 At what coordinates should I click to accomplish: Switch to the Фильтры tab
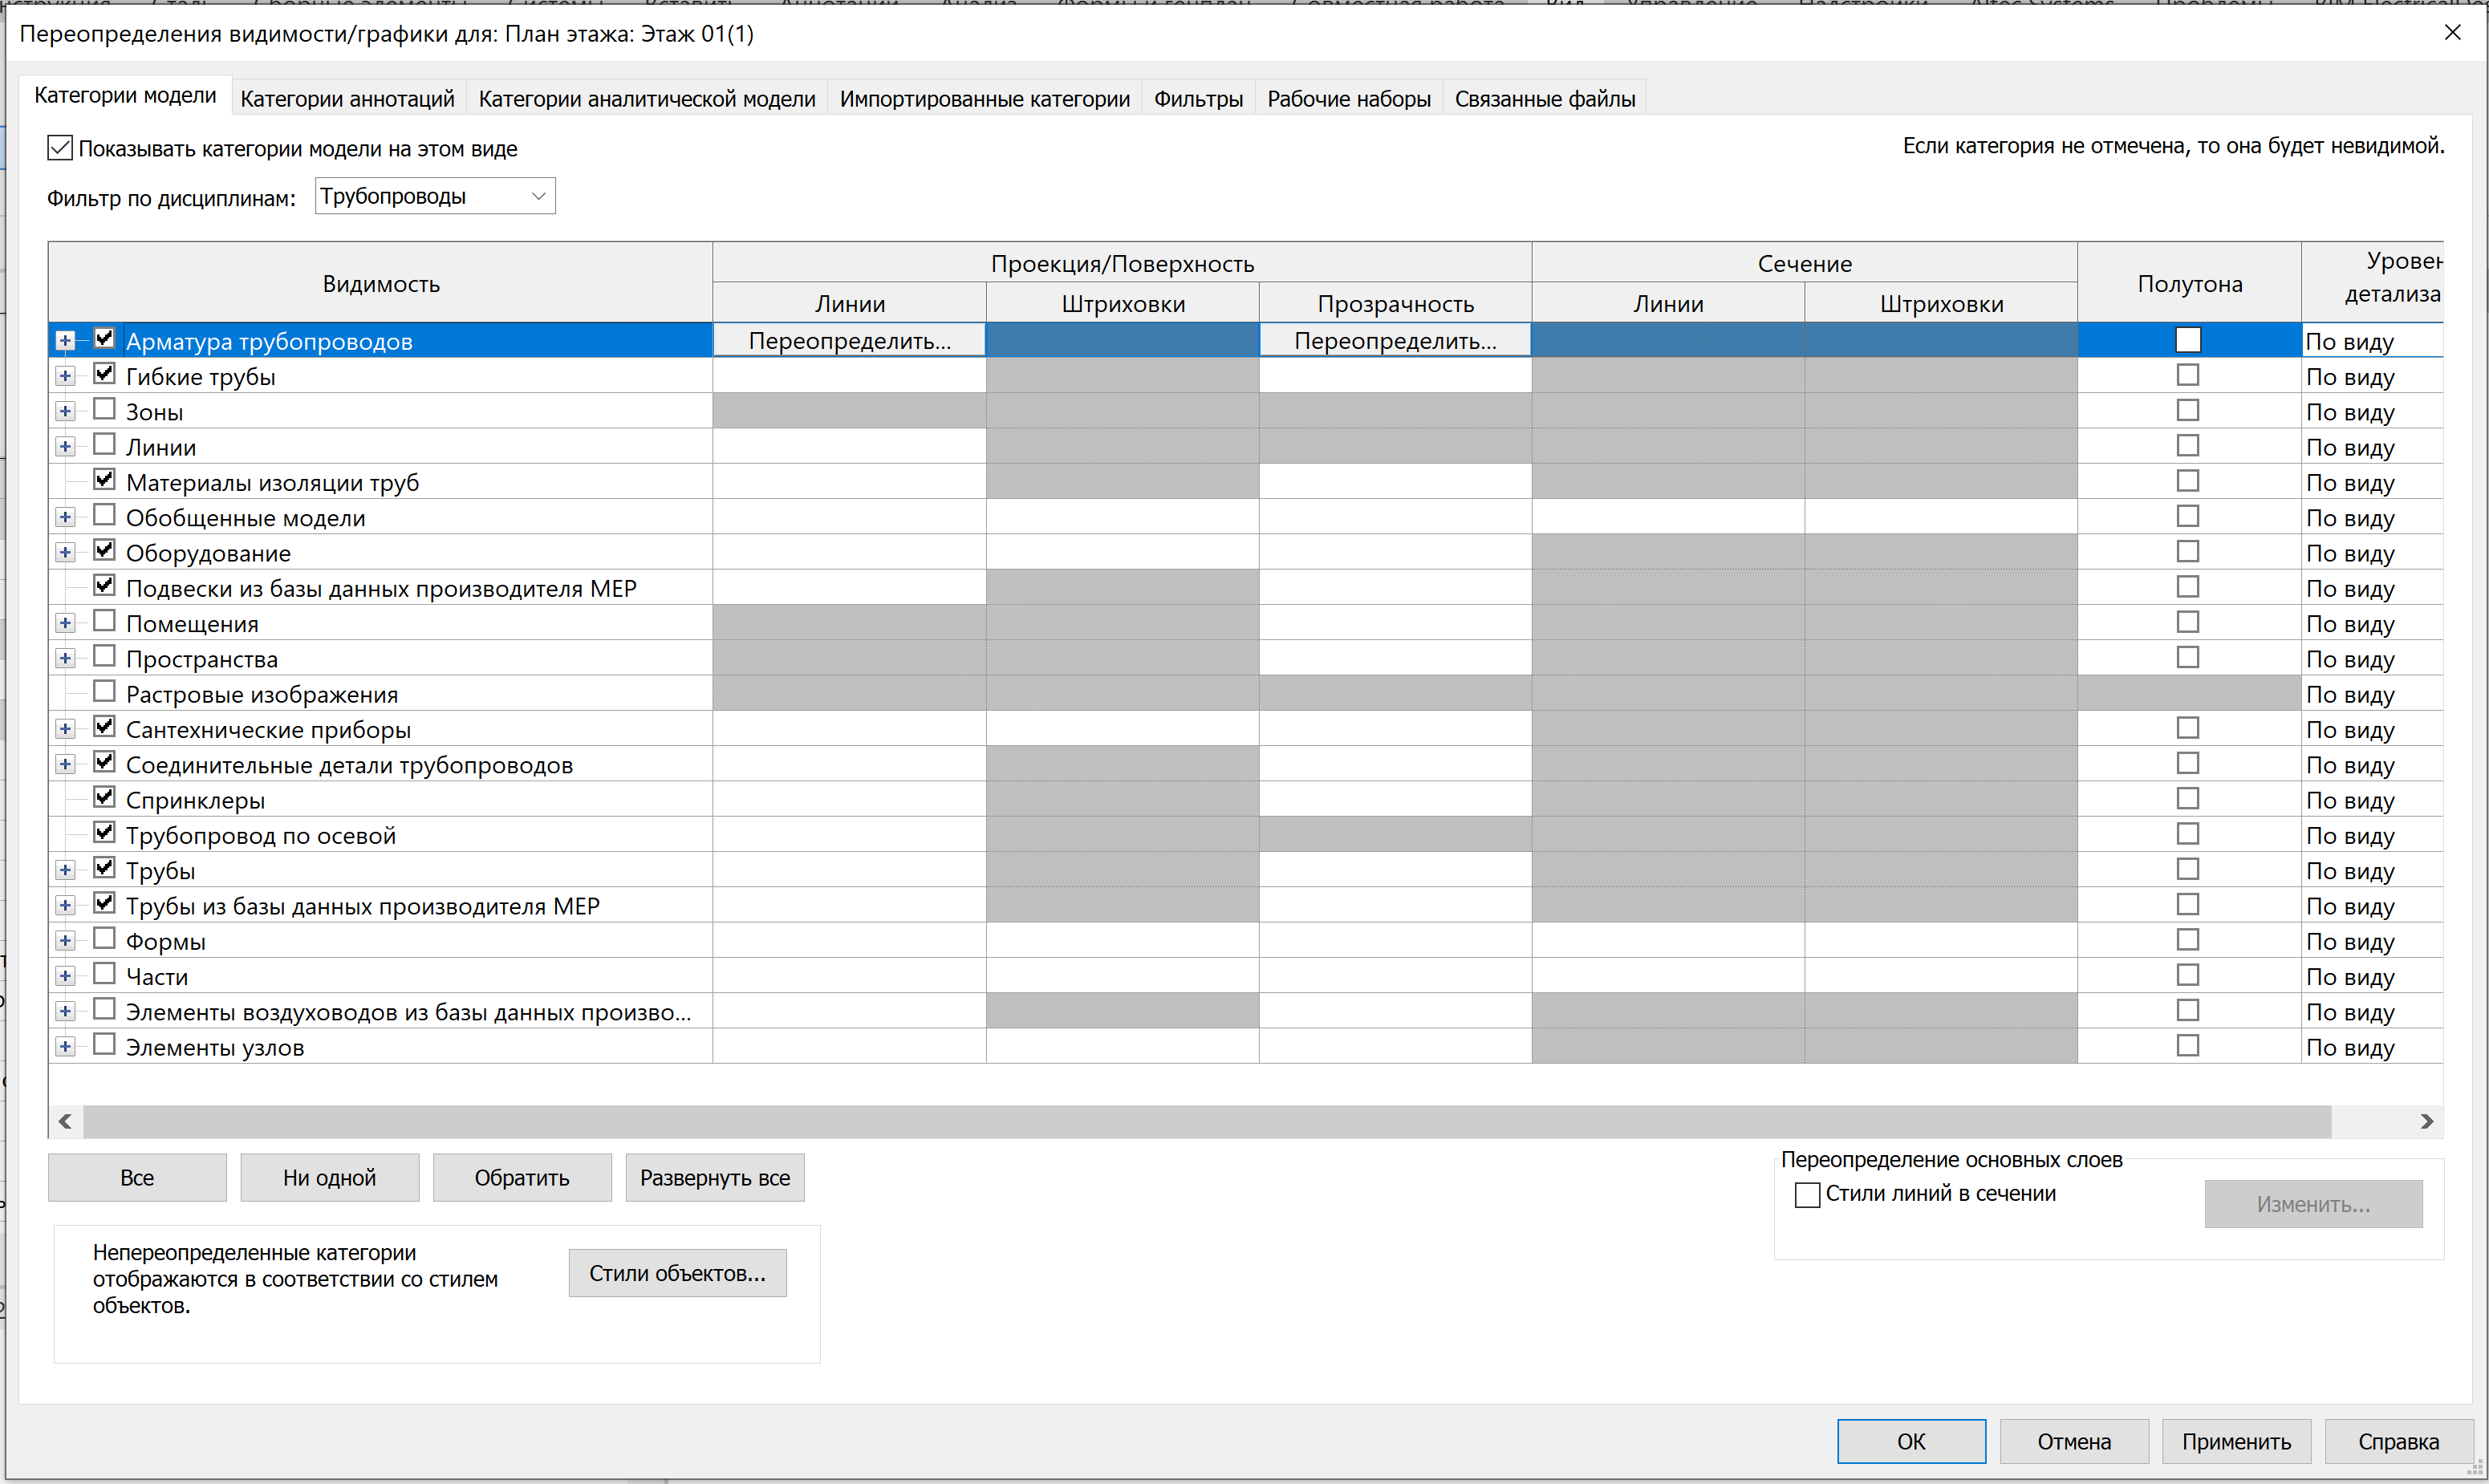click(x=1198, y=98)
